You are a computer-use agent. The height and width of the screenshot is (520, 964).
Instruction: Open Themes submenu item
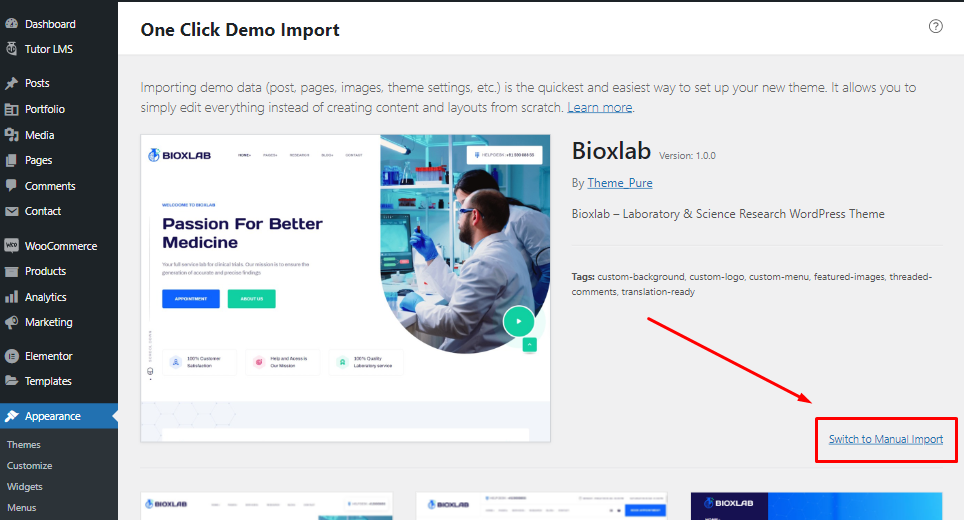click(23, 444)
